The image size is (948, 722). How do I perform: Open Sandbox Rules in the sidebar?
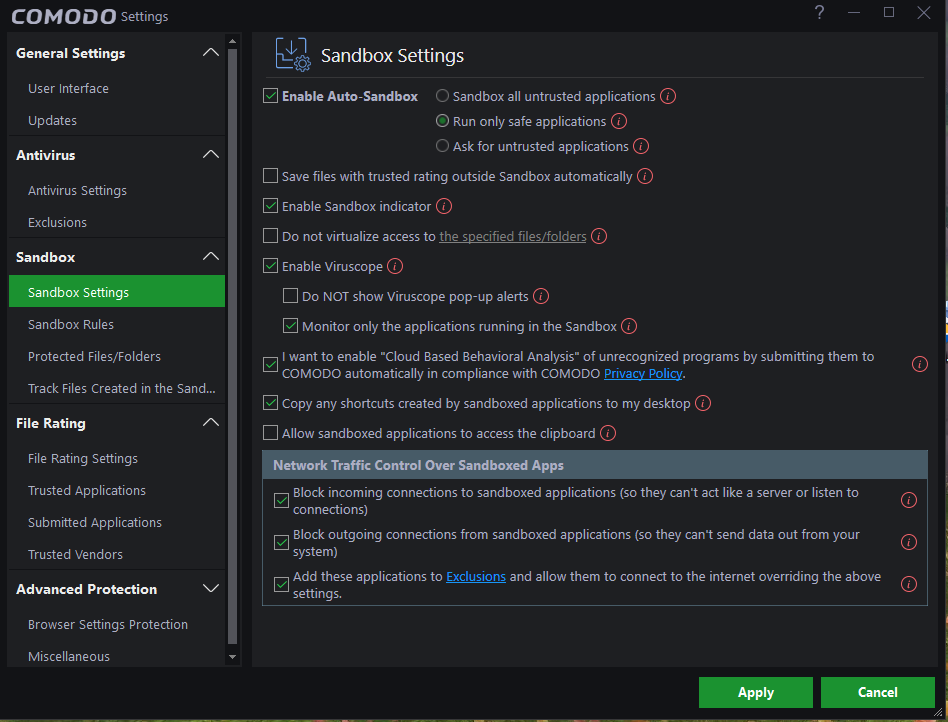(x=71, y=325)
